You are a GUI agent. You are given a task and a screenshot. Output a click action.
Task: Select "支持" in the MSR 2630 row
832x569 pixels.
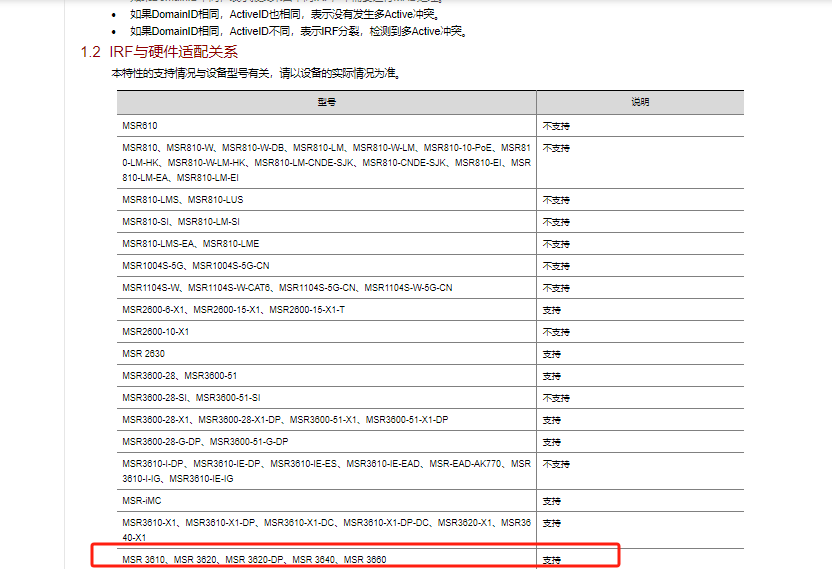click(x=552, y=354)
